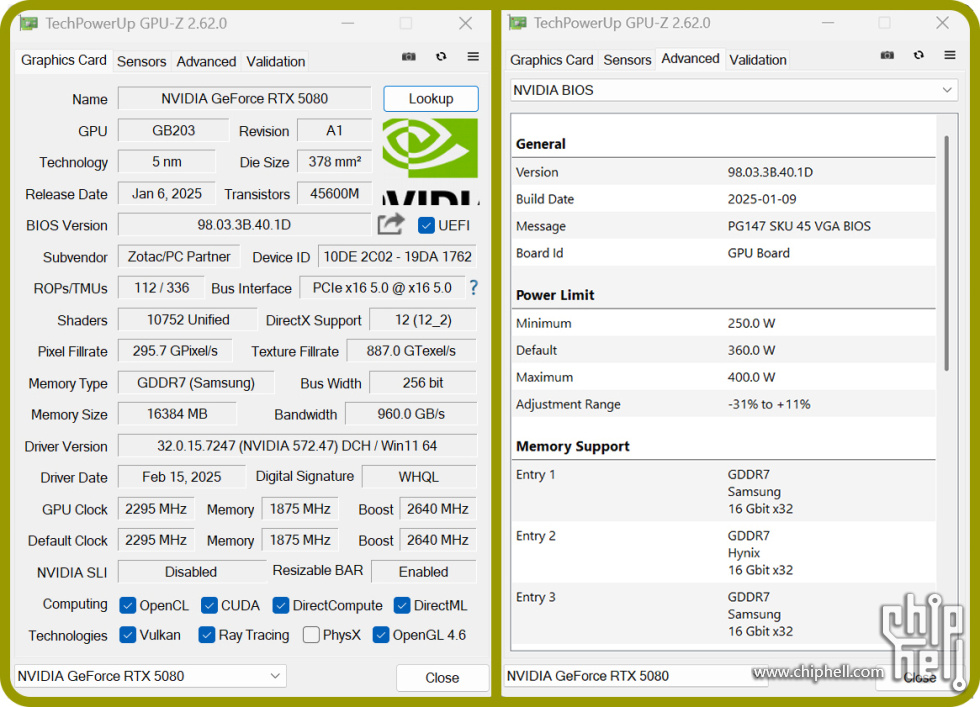The height and width of the screenshot is (707, 980).
Task: Click the Transistors value 45600M
Action: (335, 194)
